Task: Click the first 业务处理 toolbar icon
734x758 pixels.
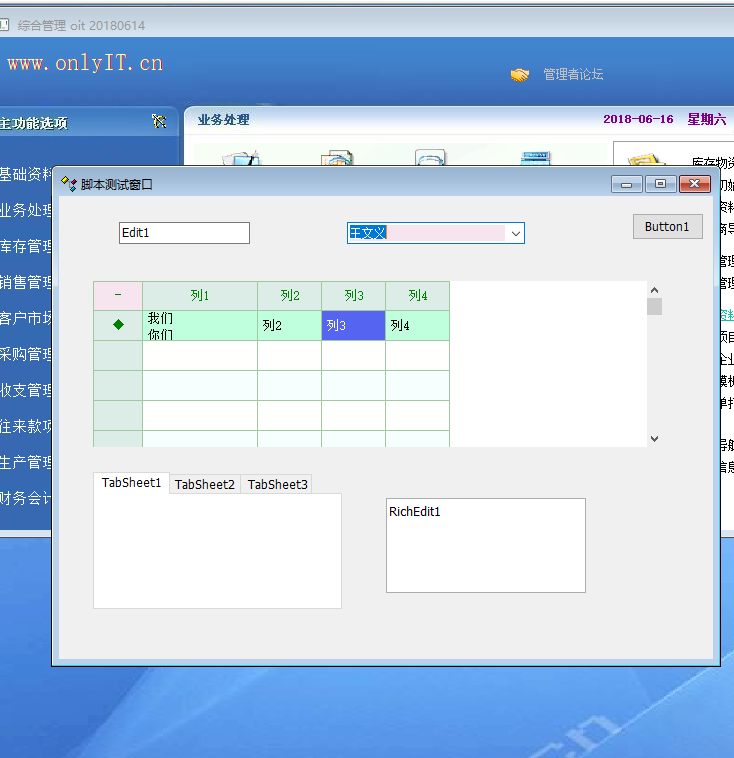Action: pyautogui.click(x=241, y=158)
